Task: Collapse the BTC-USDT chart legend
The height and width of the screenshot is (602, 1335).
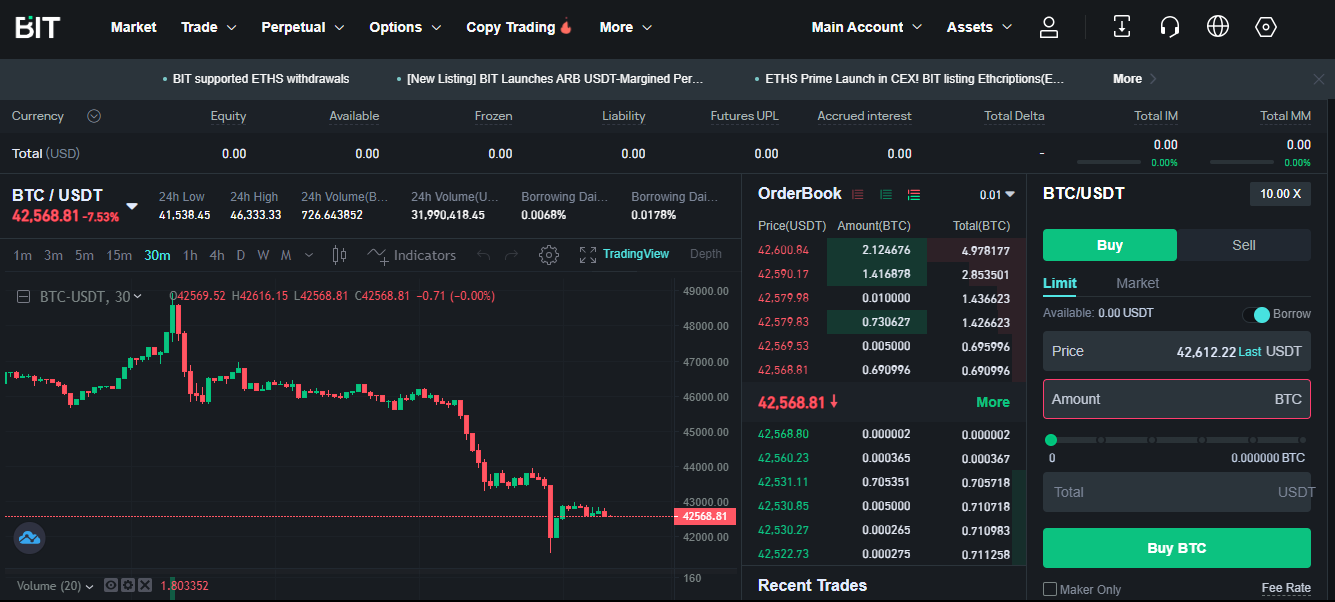Action: click(x=23, y=296)
